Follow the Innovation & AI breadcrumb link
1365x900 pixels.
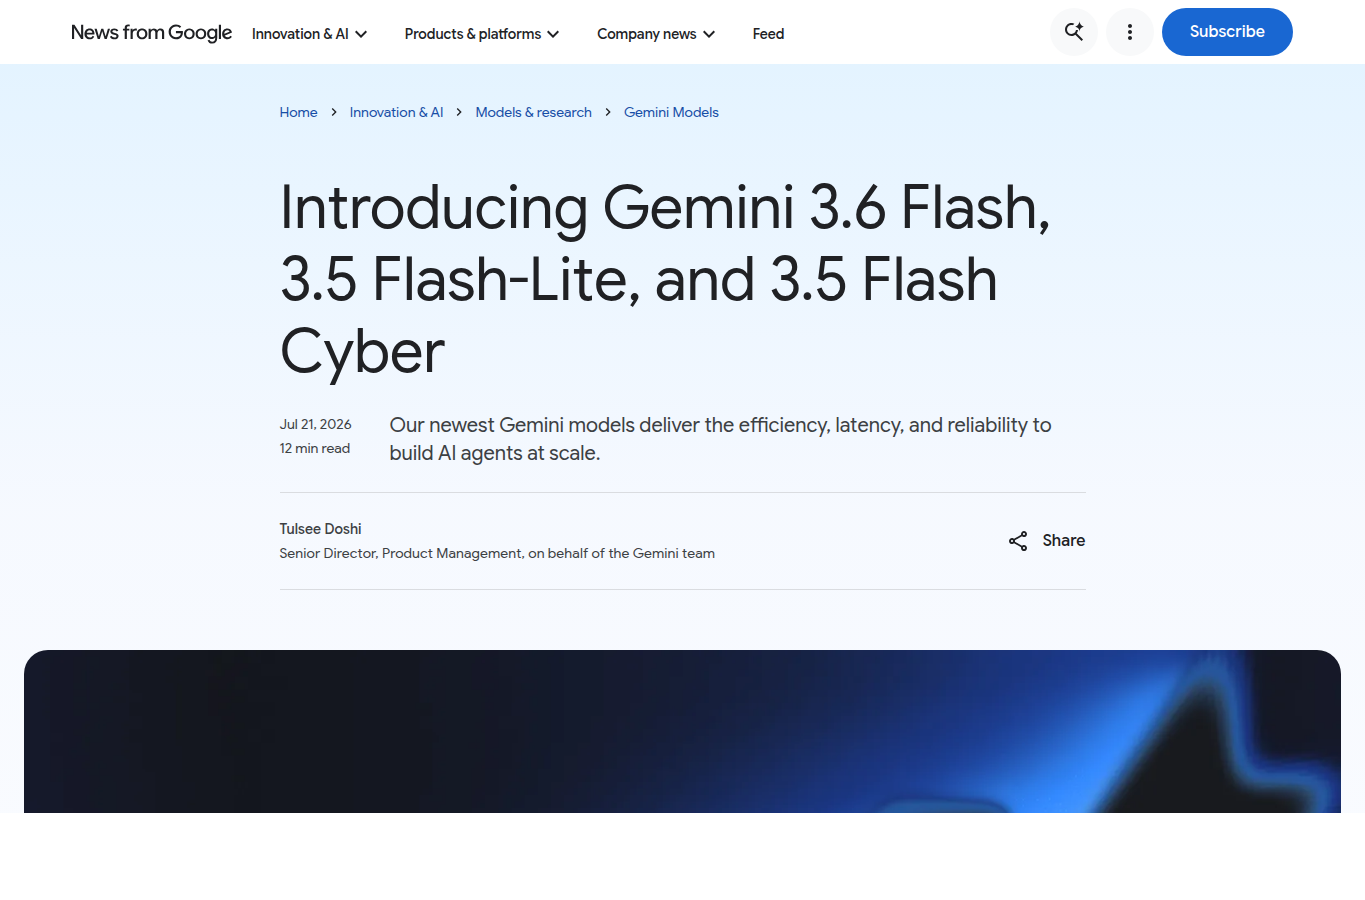click(x=396, y=112)
